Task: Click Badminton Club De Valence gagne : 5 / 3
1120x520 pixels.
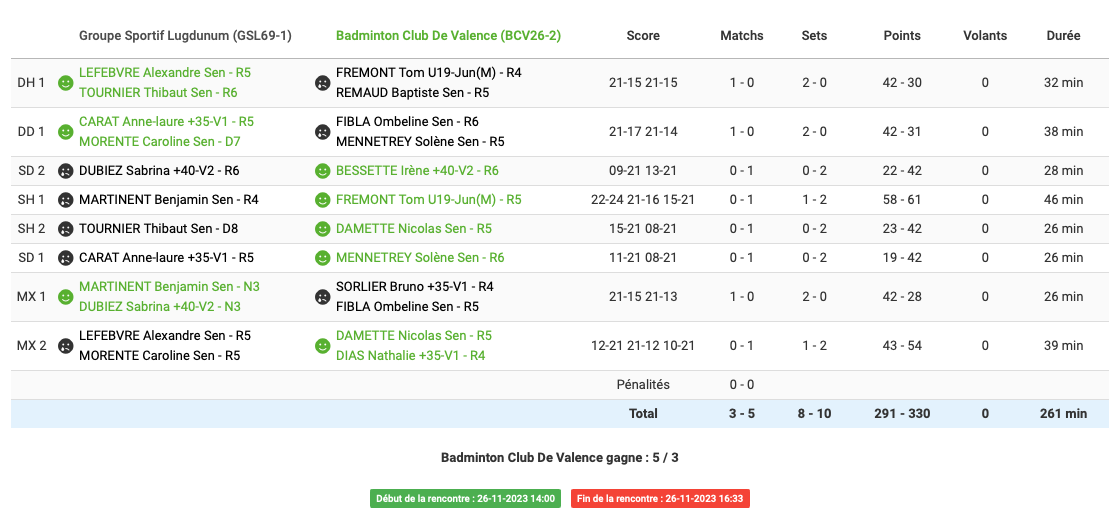Action: pyautogui.click(x=560, y=458)
